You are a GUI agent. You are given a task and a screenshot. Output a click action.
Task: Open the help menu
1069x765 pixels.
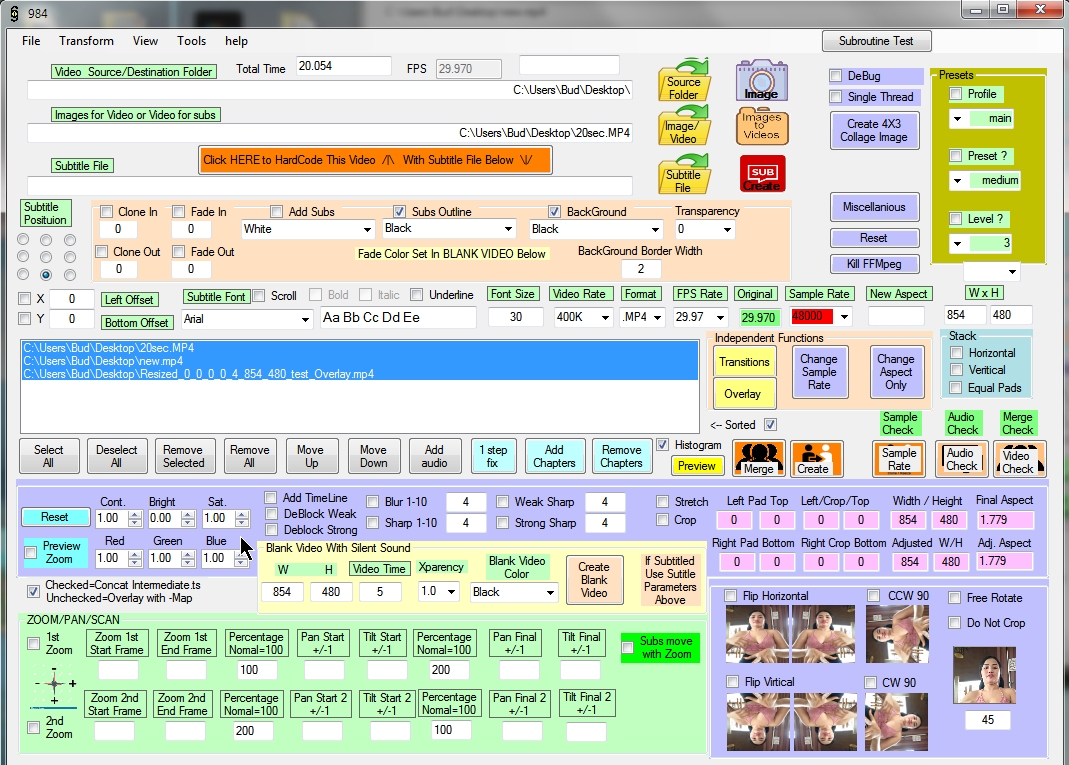pyautogui.click(x=237, y=41)
